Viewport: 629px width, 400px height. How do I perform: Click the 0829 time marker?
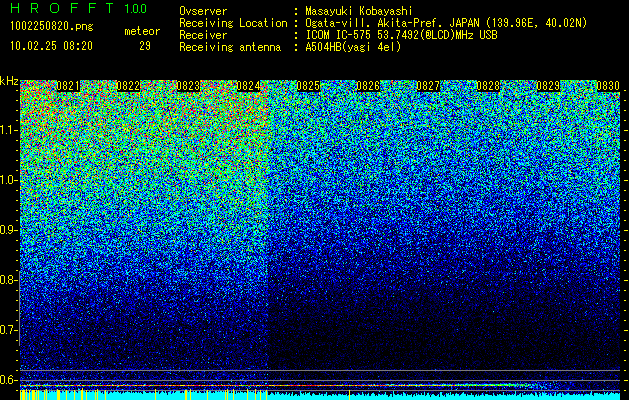pyautogui.click(x=548, y=86)
